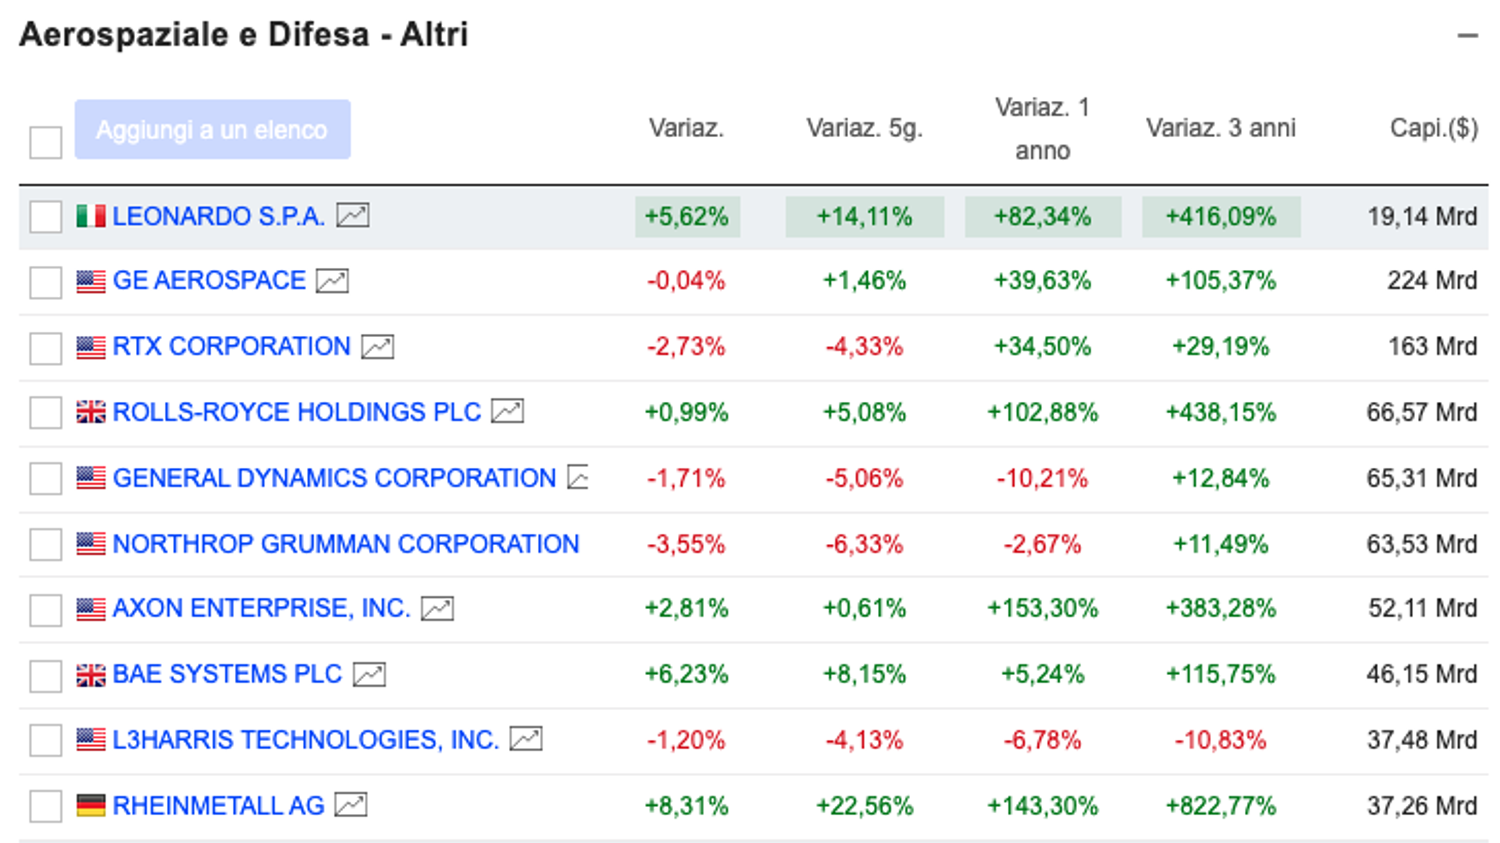
Task: Open chart icon beside GE AEROSPACE
Action: pos(332,281)
